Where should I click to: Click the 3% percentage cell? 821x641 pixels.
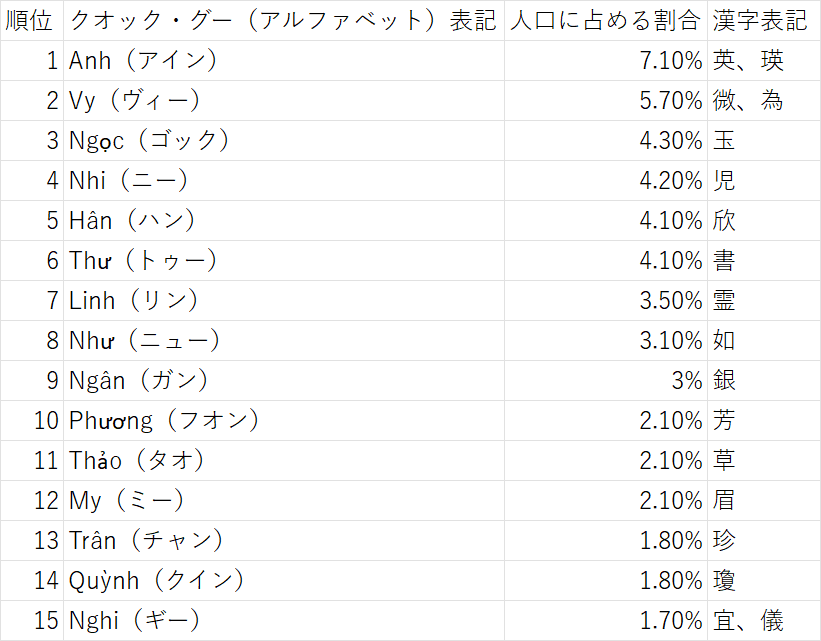coord(606,381)
